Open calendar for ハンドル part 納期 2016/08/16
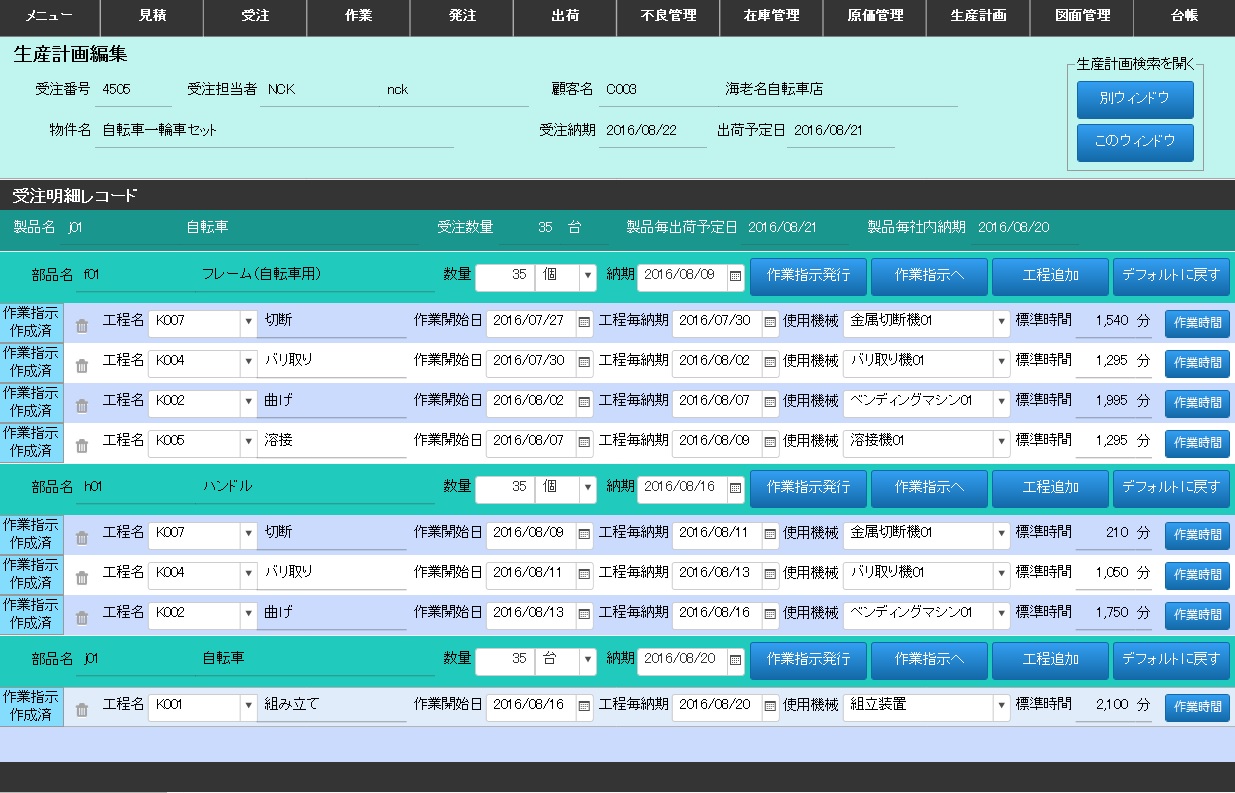Screen dimensions: 1235x793 click(736, 488)
